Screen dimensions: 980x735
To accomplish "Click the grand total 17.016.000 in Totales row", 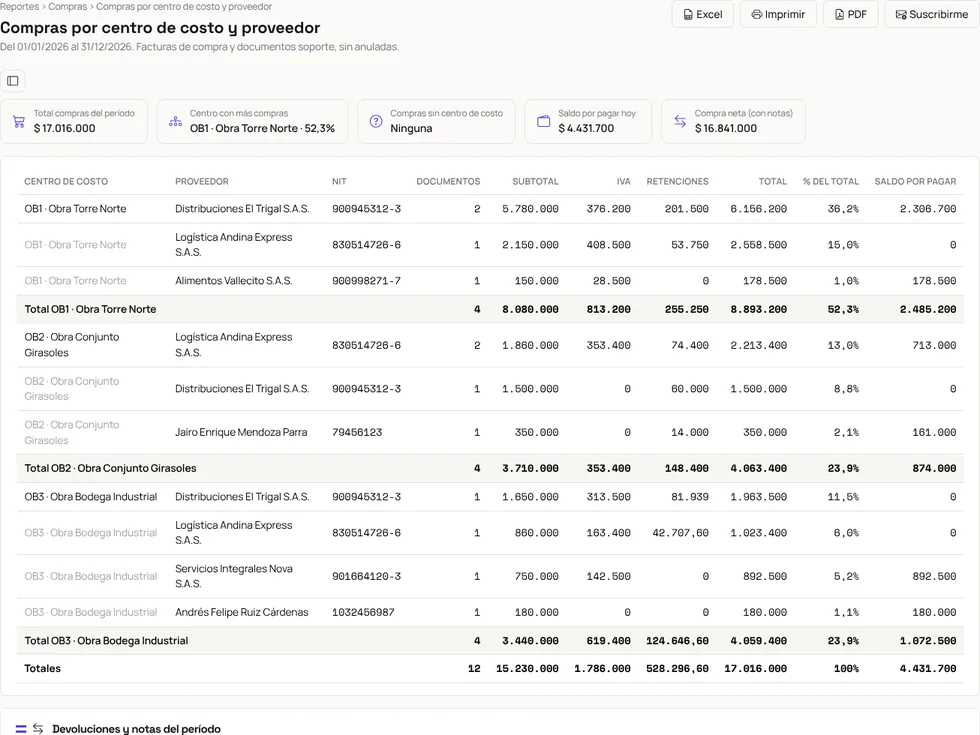I will tap(756, 669).
